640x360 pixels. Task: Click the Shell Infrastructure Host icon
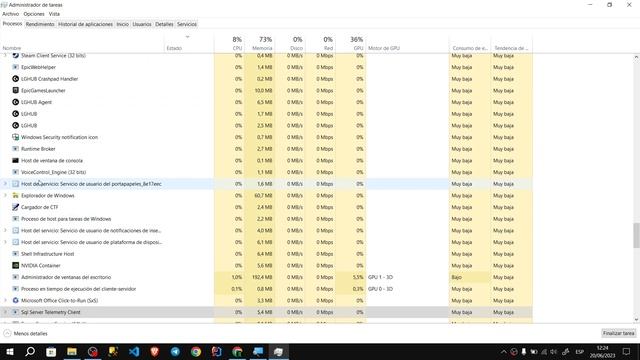pyautogui.click(x=16, y=254)
